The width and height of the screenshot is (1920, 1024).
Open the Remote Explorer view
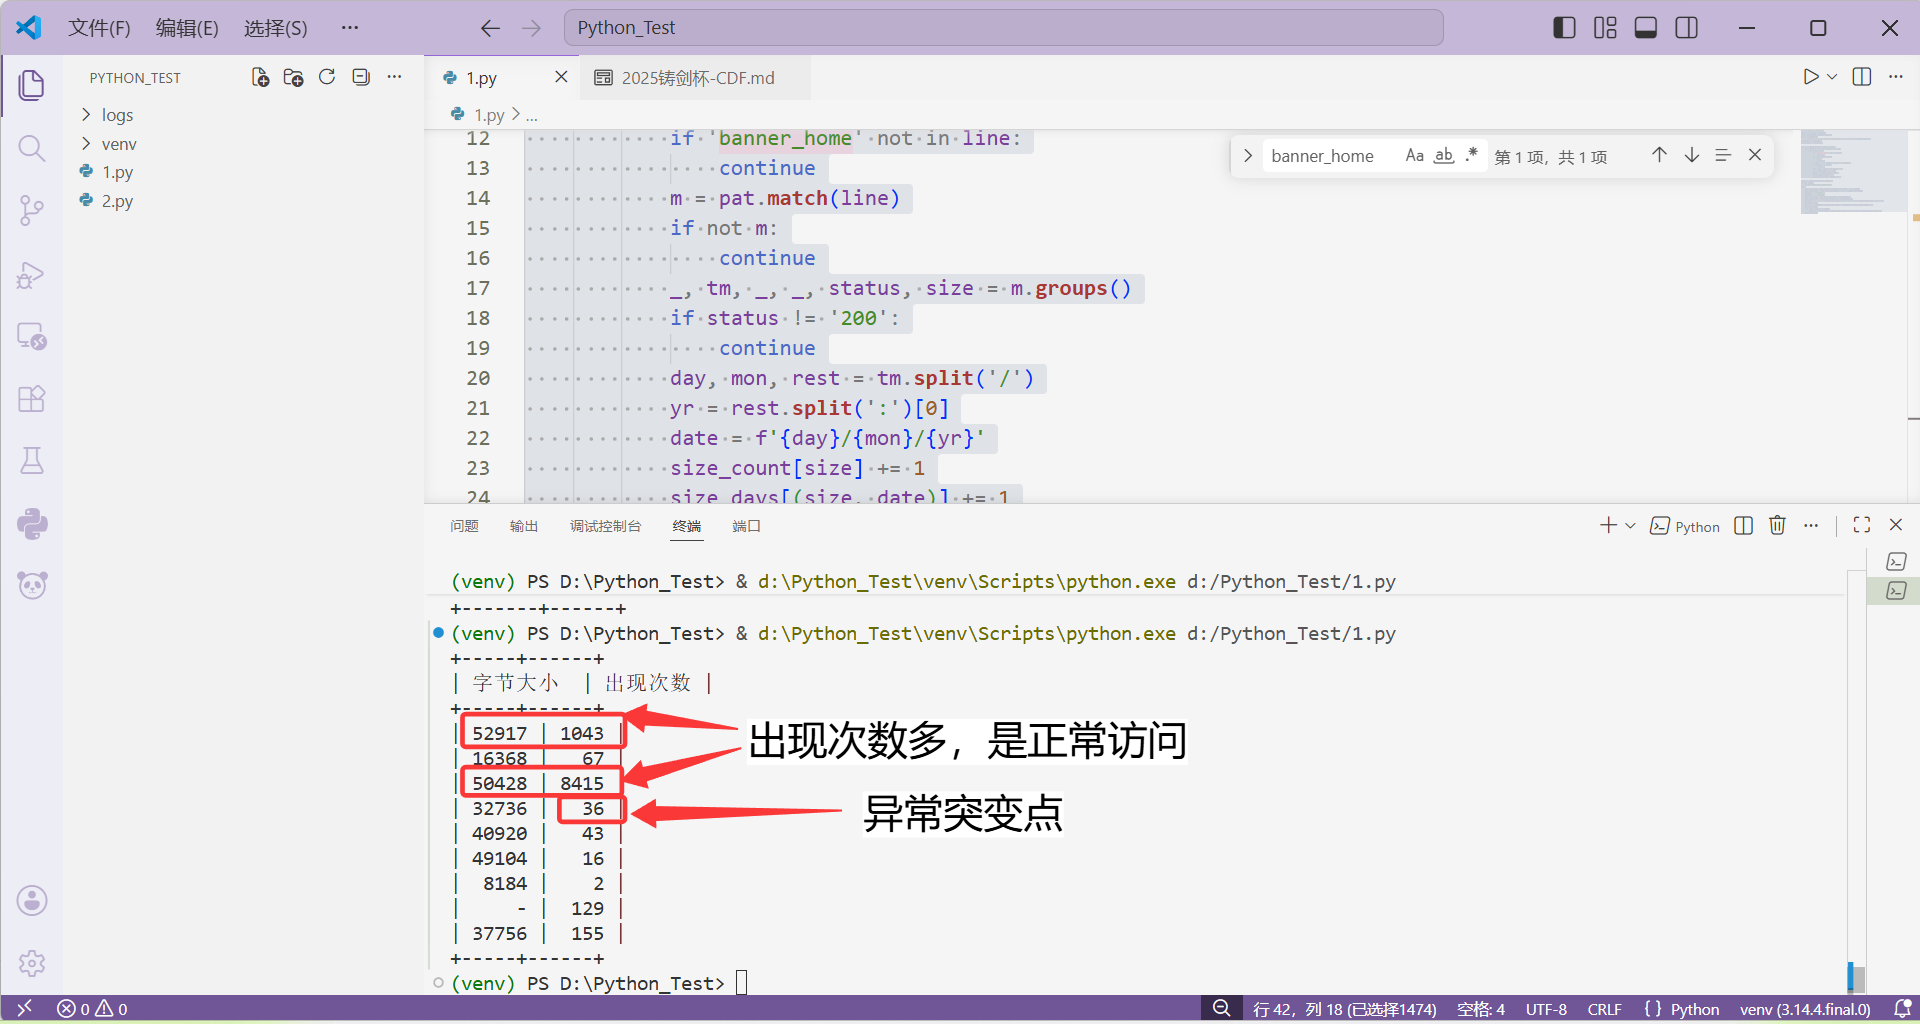point(31,337)
